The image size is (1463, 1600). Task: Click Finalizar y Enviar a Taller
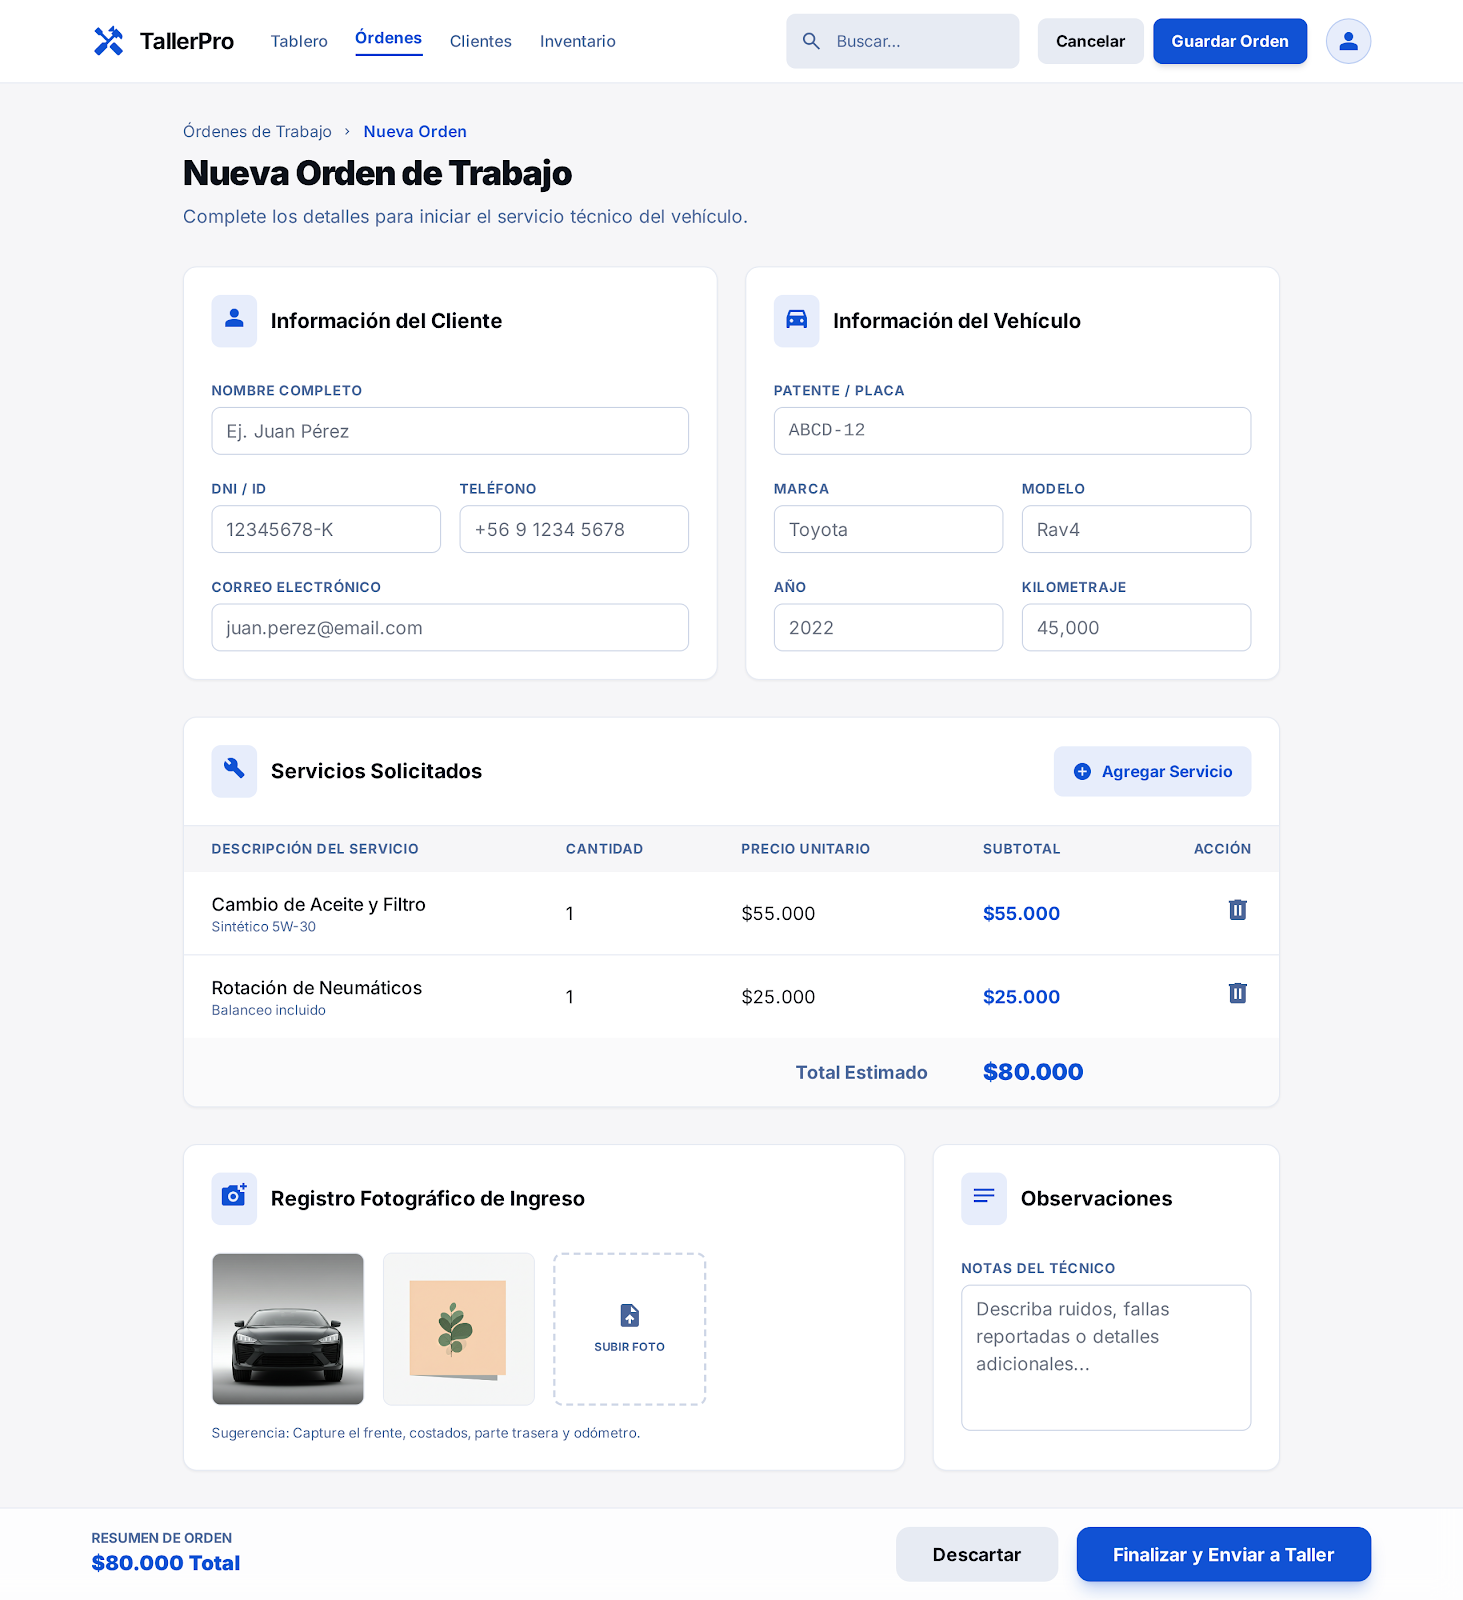click(x=1222, y=1554)
